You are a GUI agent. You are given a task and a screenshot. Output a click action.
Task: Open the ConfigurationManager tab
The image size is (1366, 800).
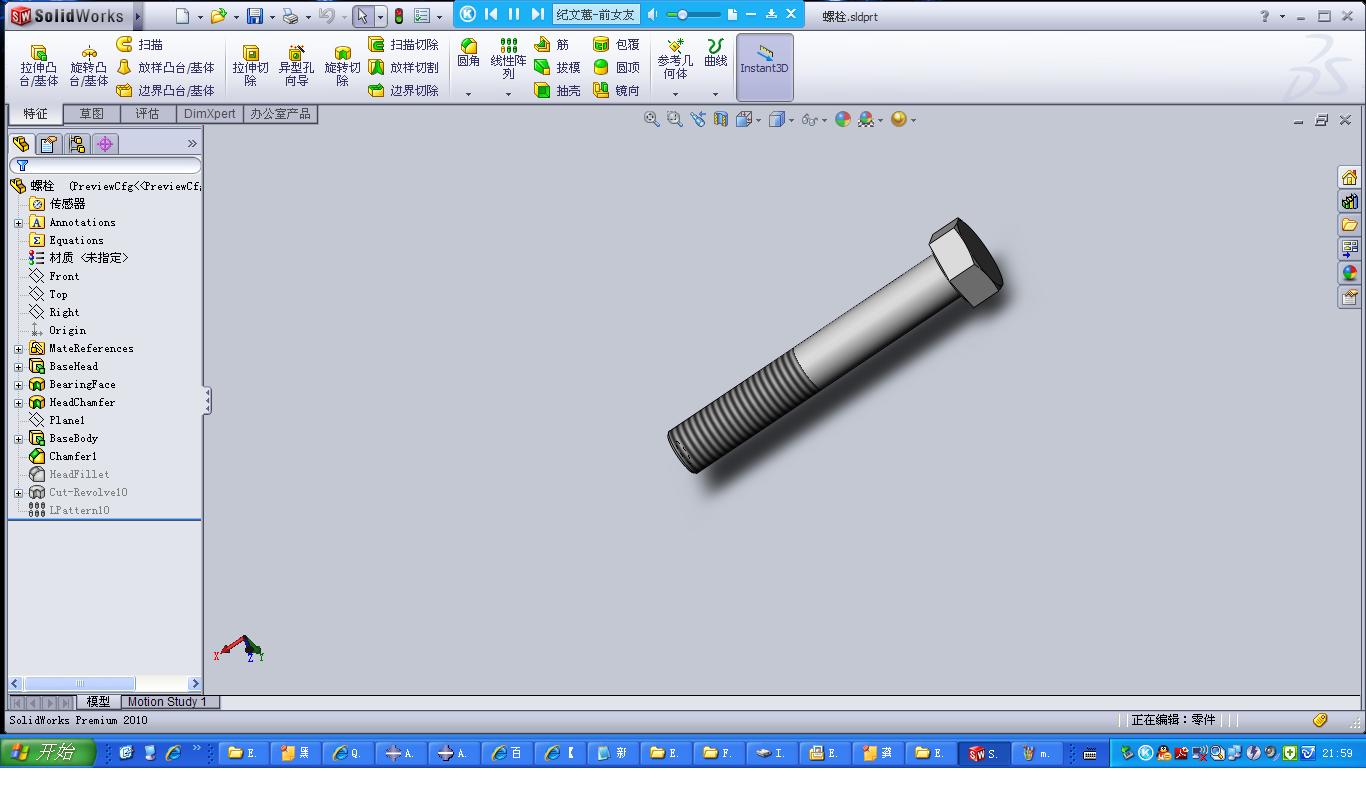tap(77, 144)
